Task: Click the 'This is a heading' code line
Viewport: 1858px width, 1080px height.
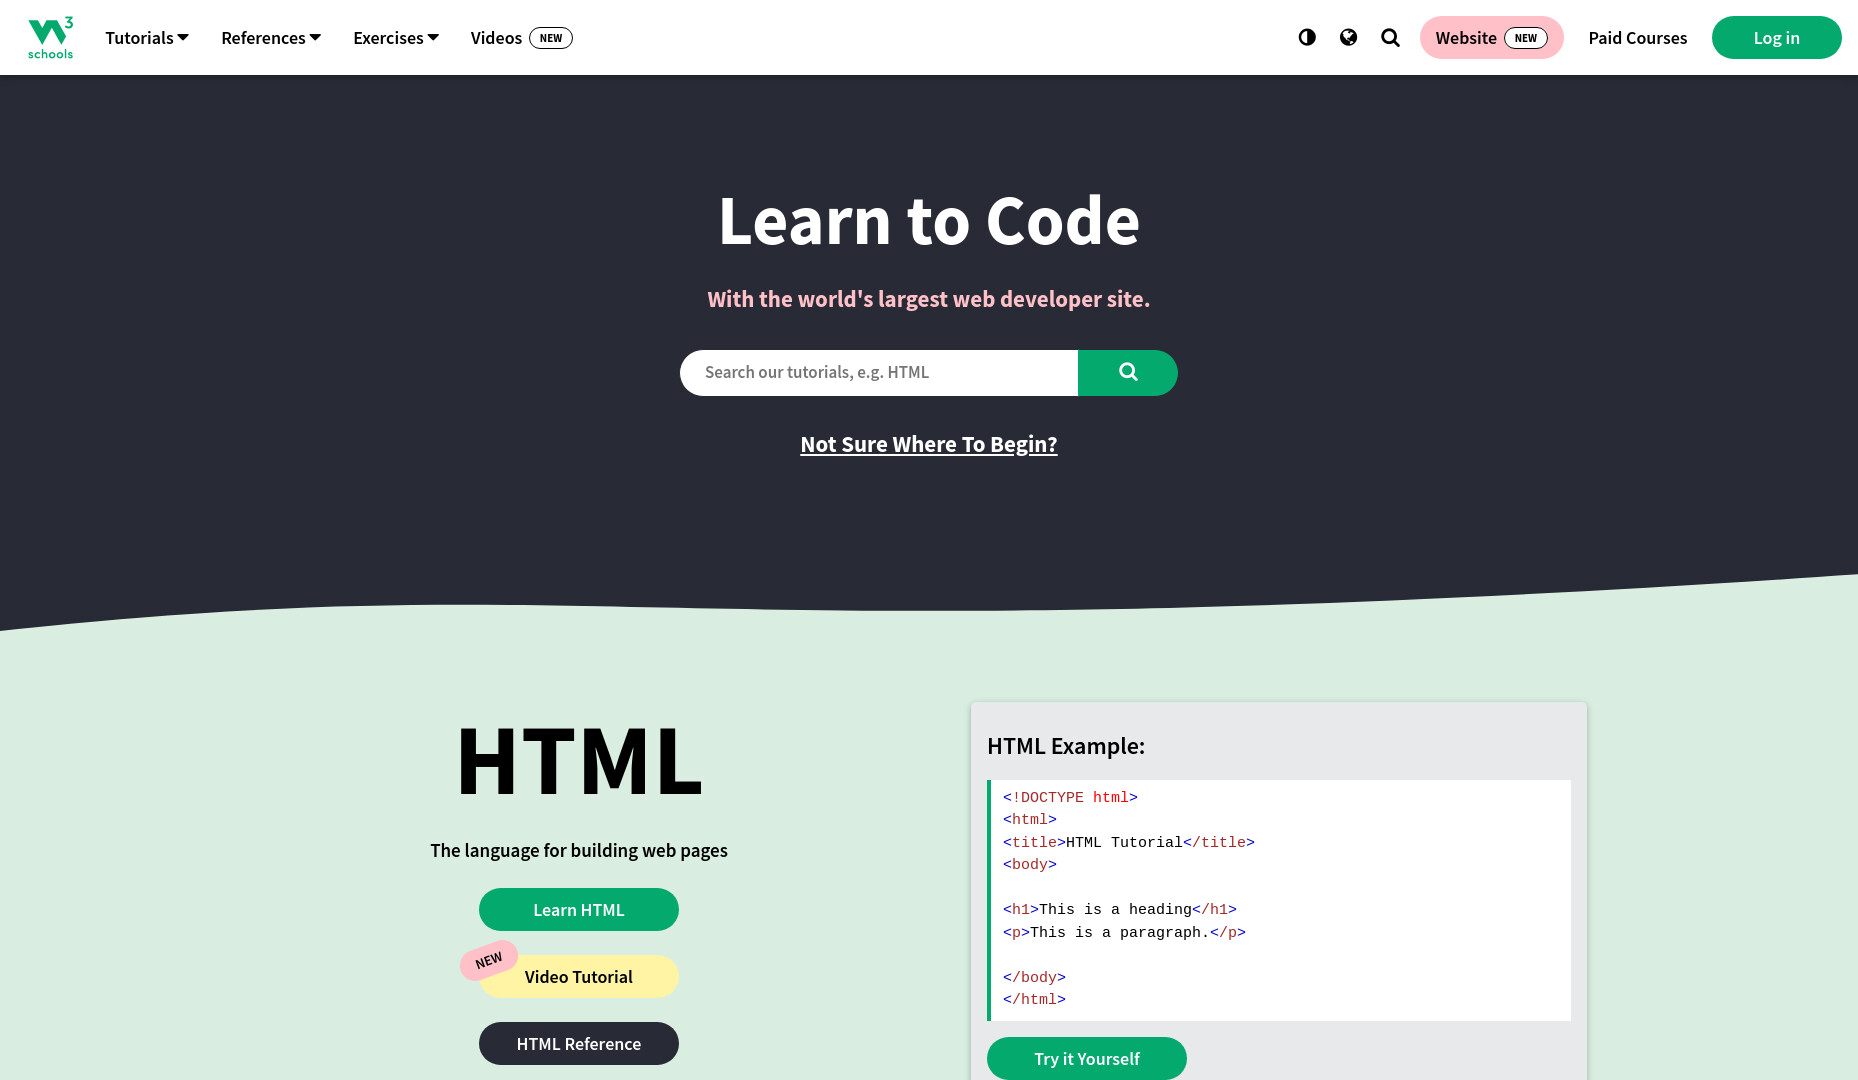Action: click(1120, 909)
